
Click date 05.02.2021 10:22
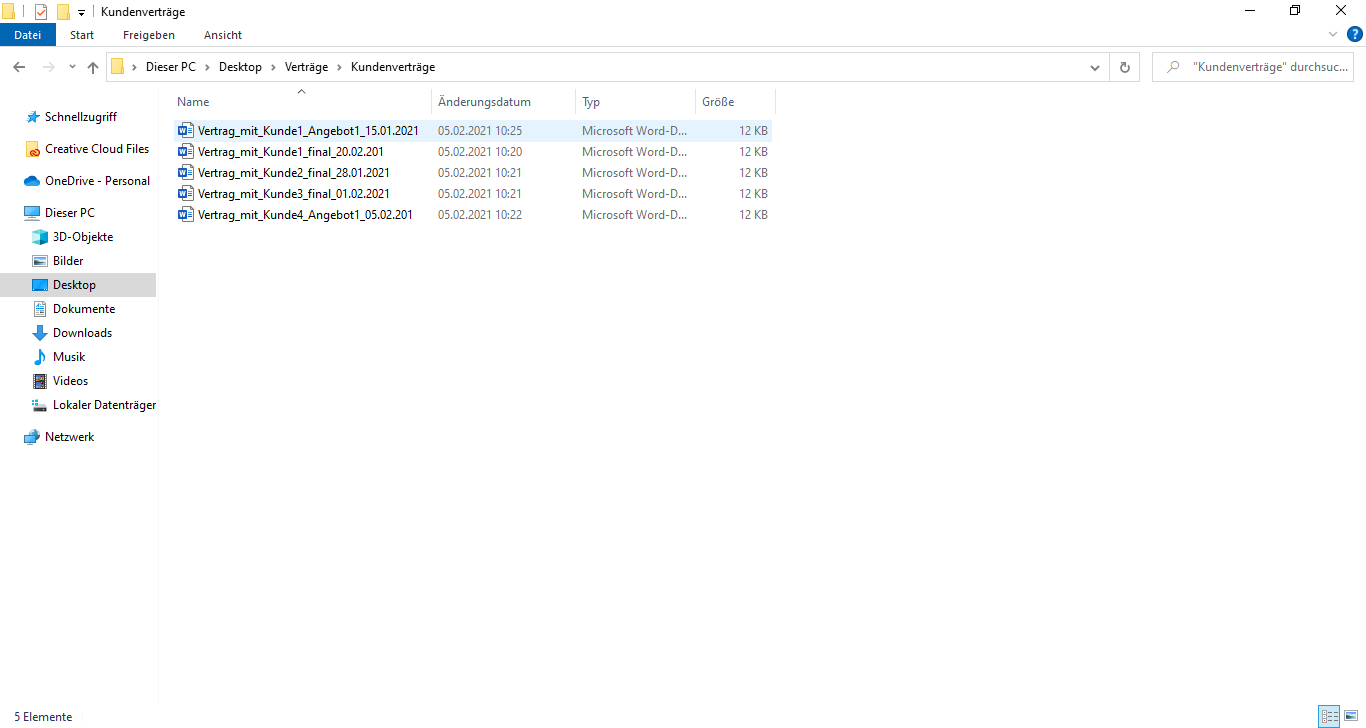(x=480, y=215)
